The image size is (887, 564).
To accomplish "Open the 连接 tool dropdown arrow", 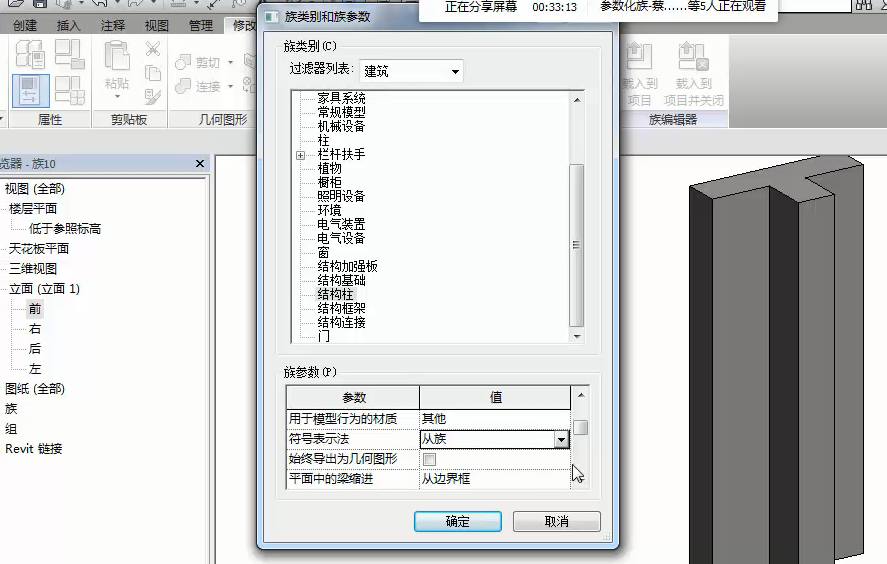I will point(230,86).
